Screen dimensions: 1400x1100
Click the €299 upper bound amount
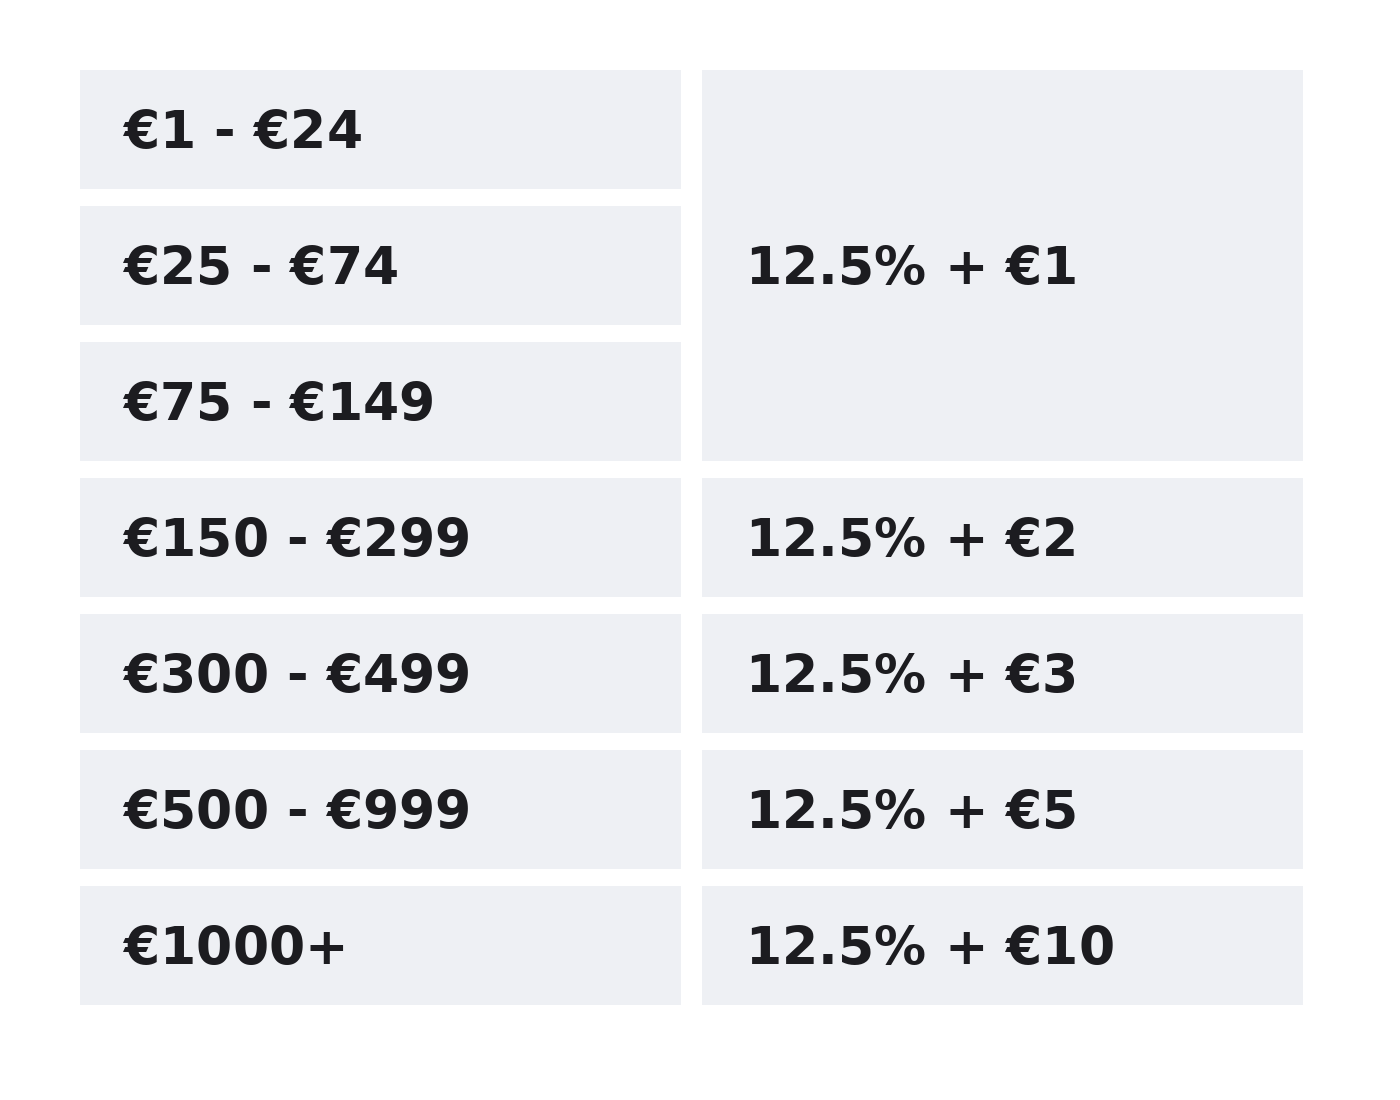(x=398, y=539)
